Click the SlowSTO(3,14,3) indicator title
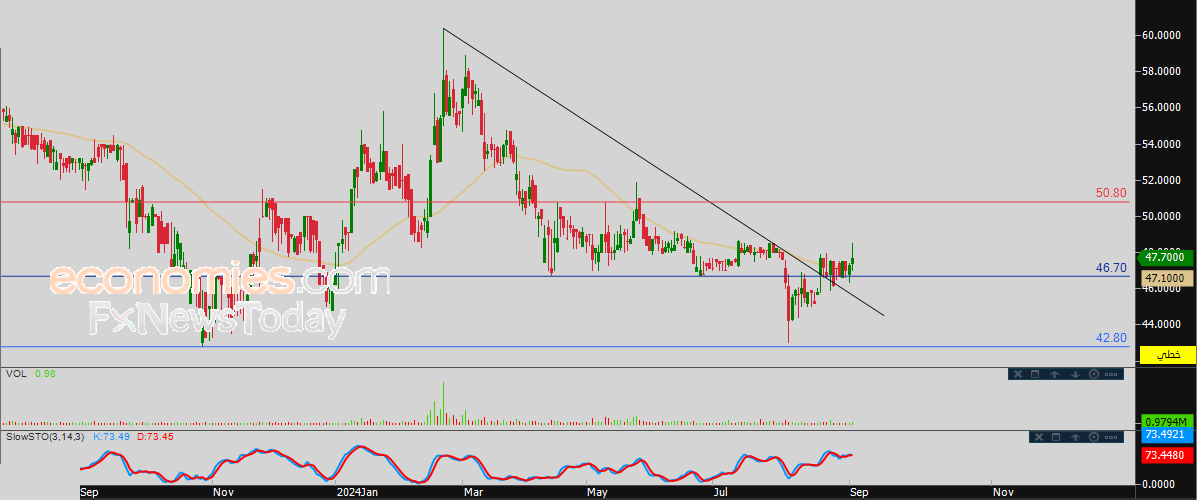The image size is (1197, 500). tap(44, 436)
